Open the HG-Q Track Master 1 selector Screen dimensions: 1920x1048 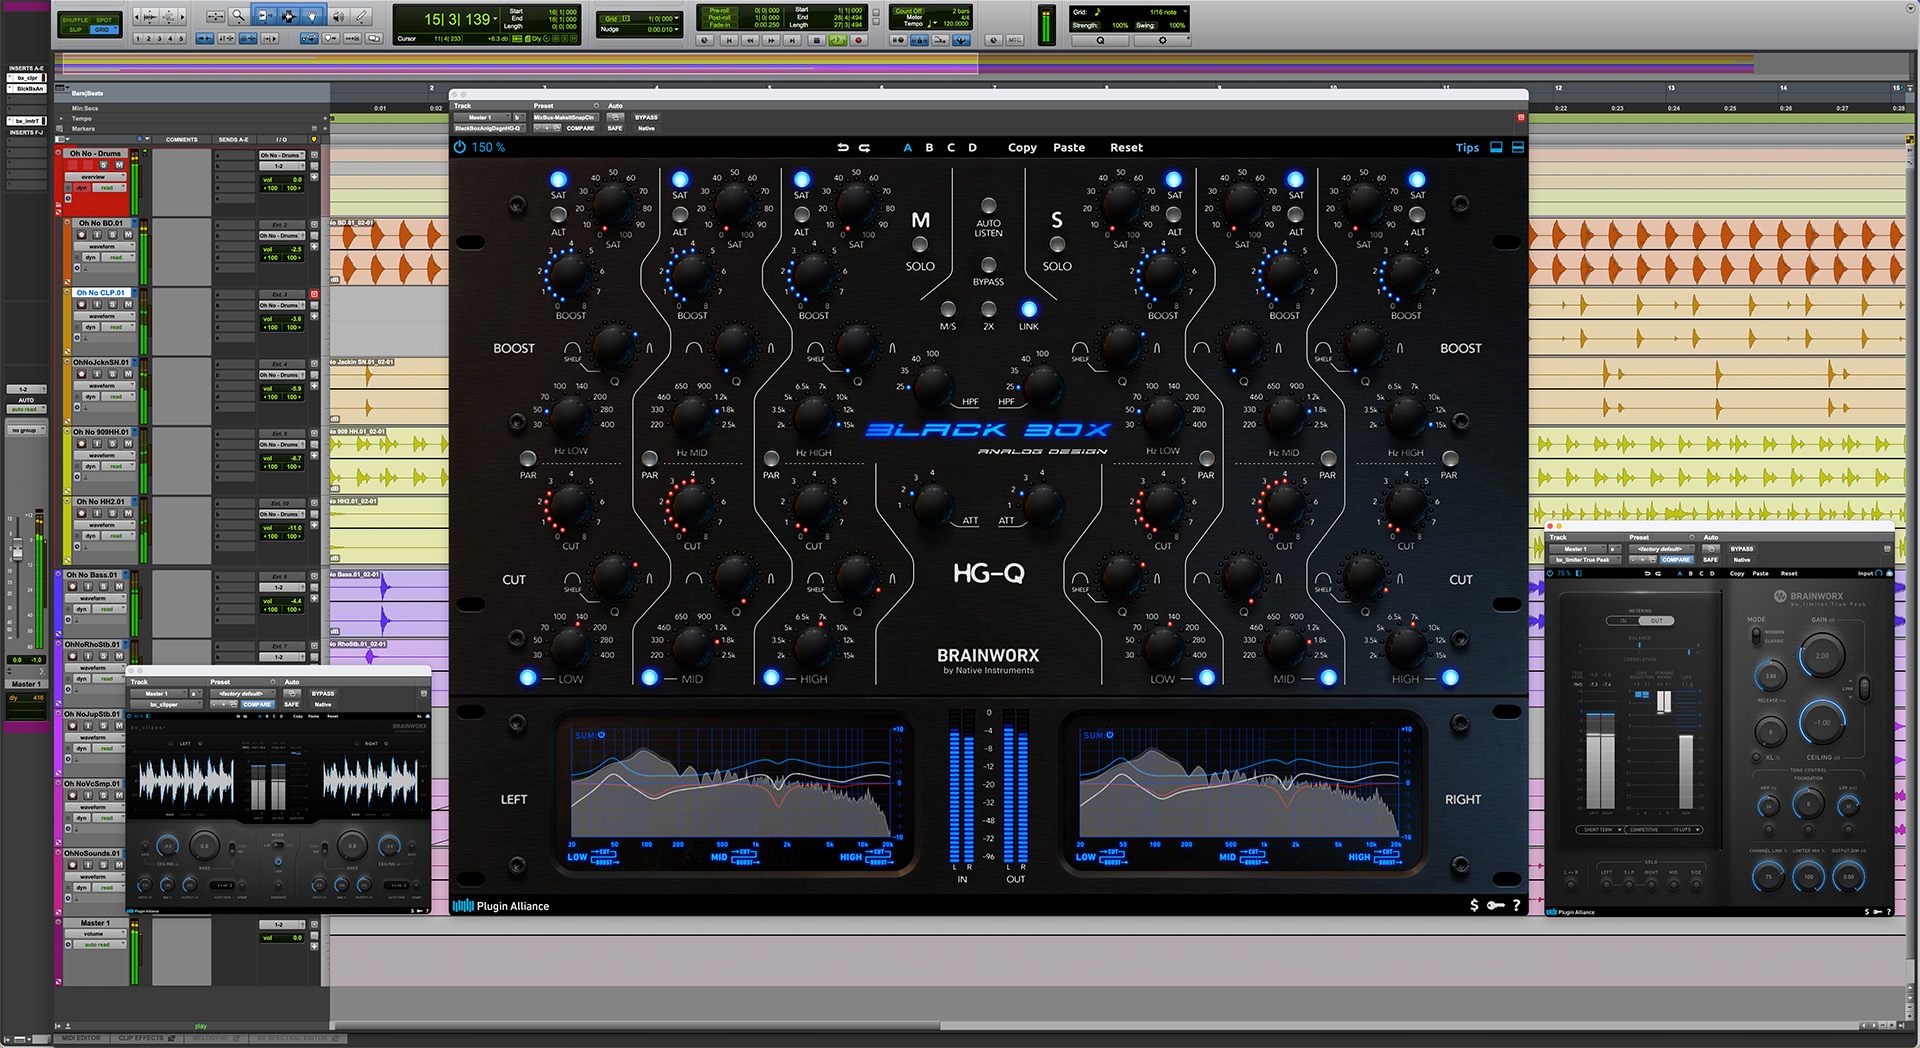click(x=482, y=117)
